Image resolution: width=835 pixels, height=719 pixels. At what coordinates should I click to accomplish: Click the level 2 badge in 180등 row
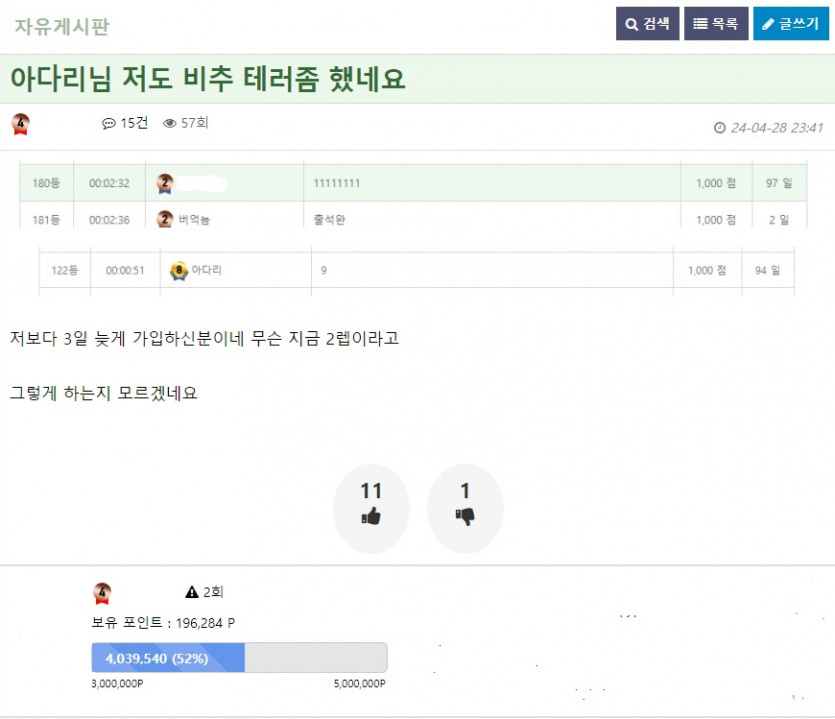pyautogui.click(x=165, y=183)
